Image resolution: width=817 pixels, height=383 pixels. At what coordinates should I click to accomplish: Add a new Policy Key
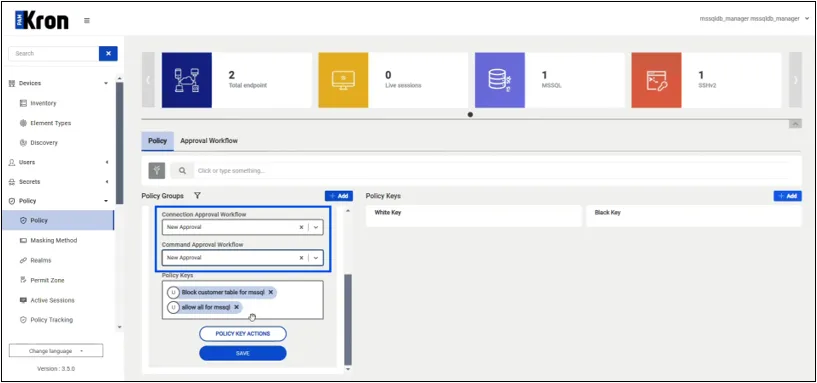[787, 196]
